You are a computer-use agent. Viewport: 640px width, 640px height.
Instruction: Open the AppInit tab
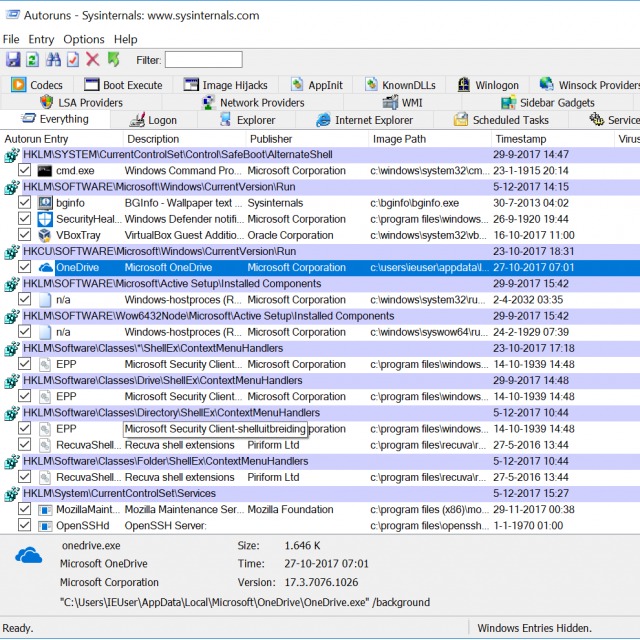(316, 85)
